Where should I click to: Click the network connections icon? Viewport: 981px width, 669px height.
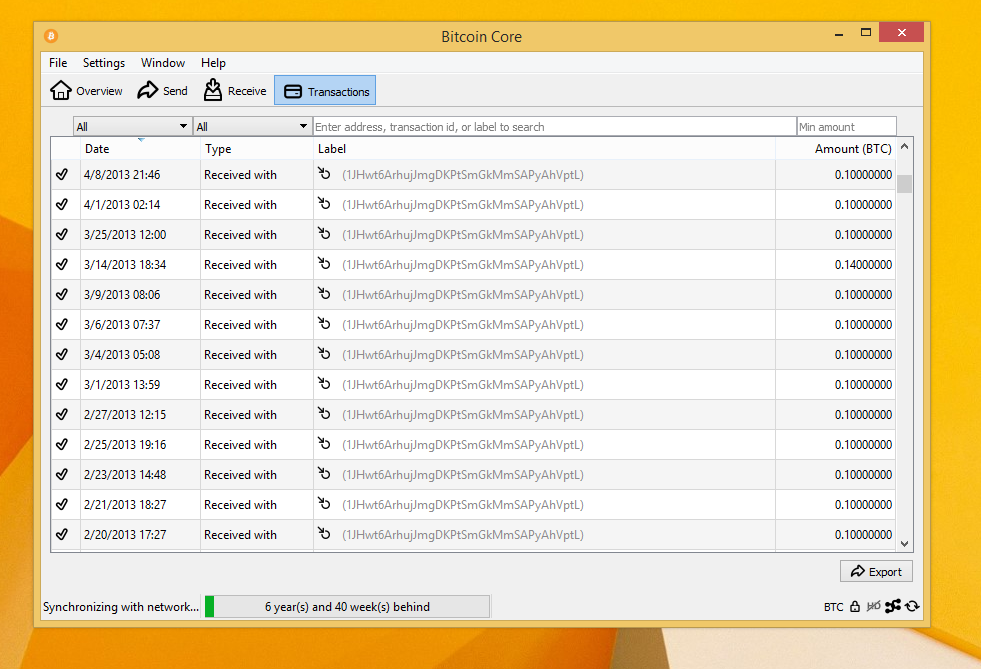[x=893, y=606]
